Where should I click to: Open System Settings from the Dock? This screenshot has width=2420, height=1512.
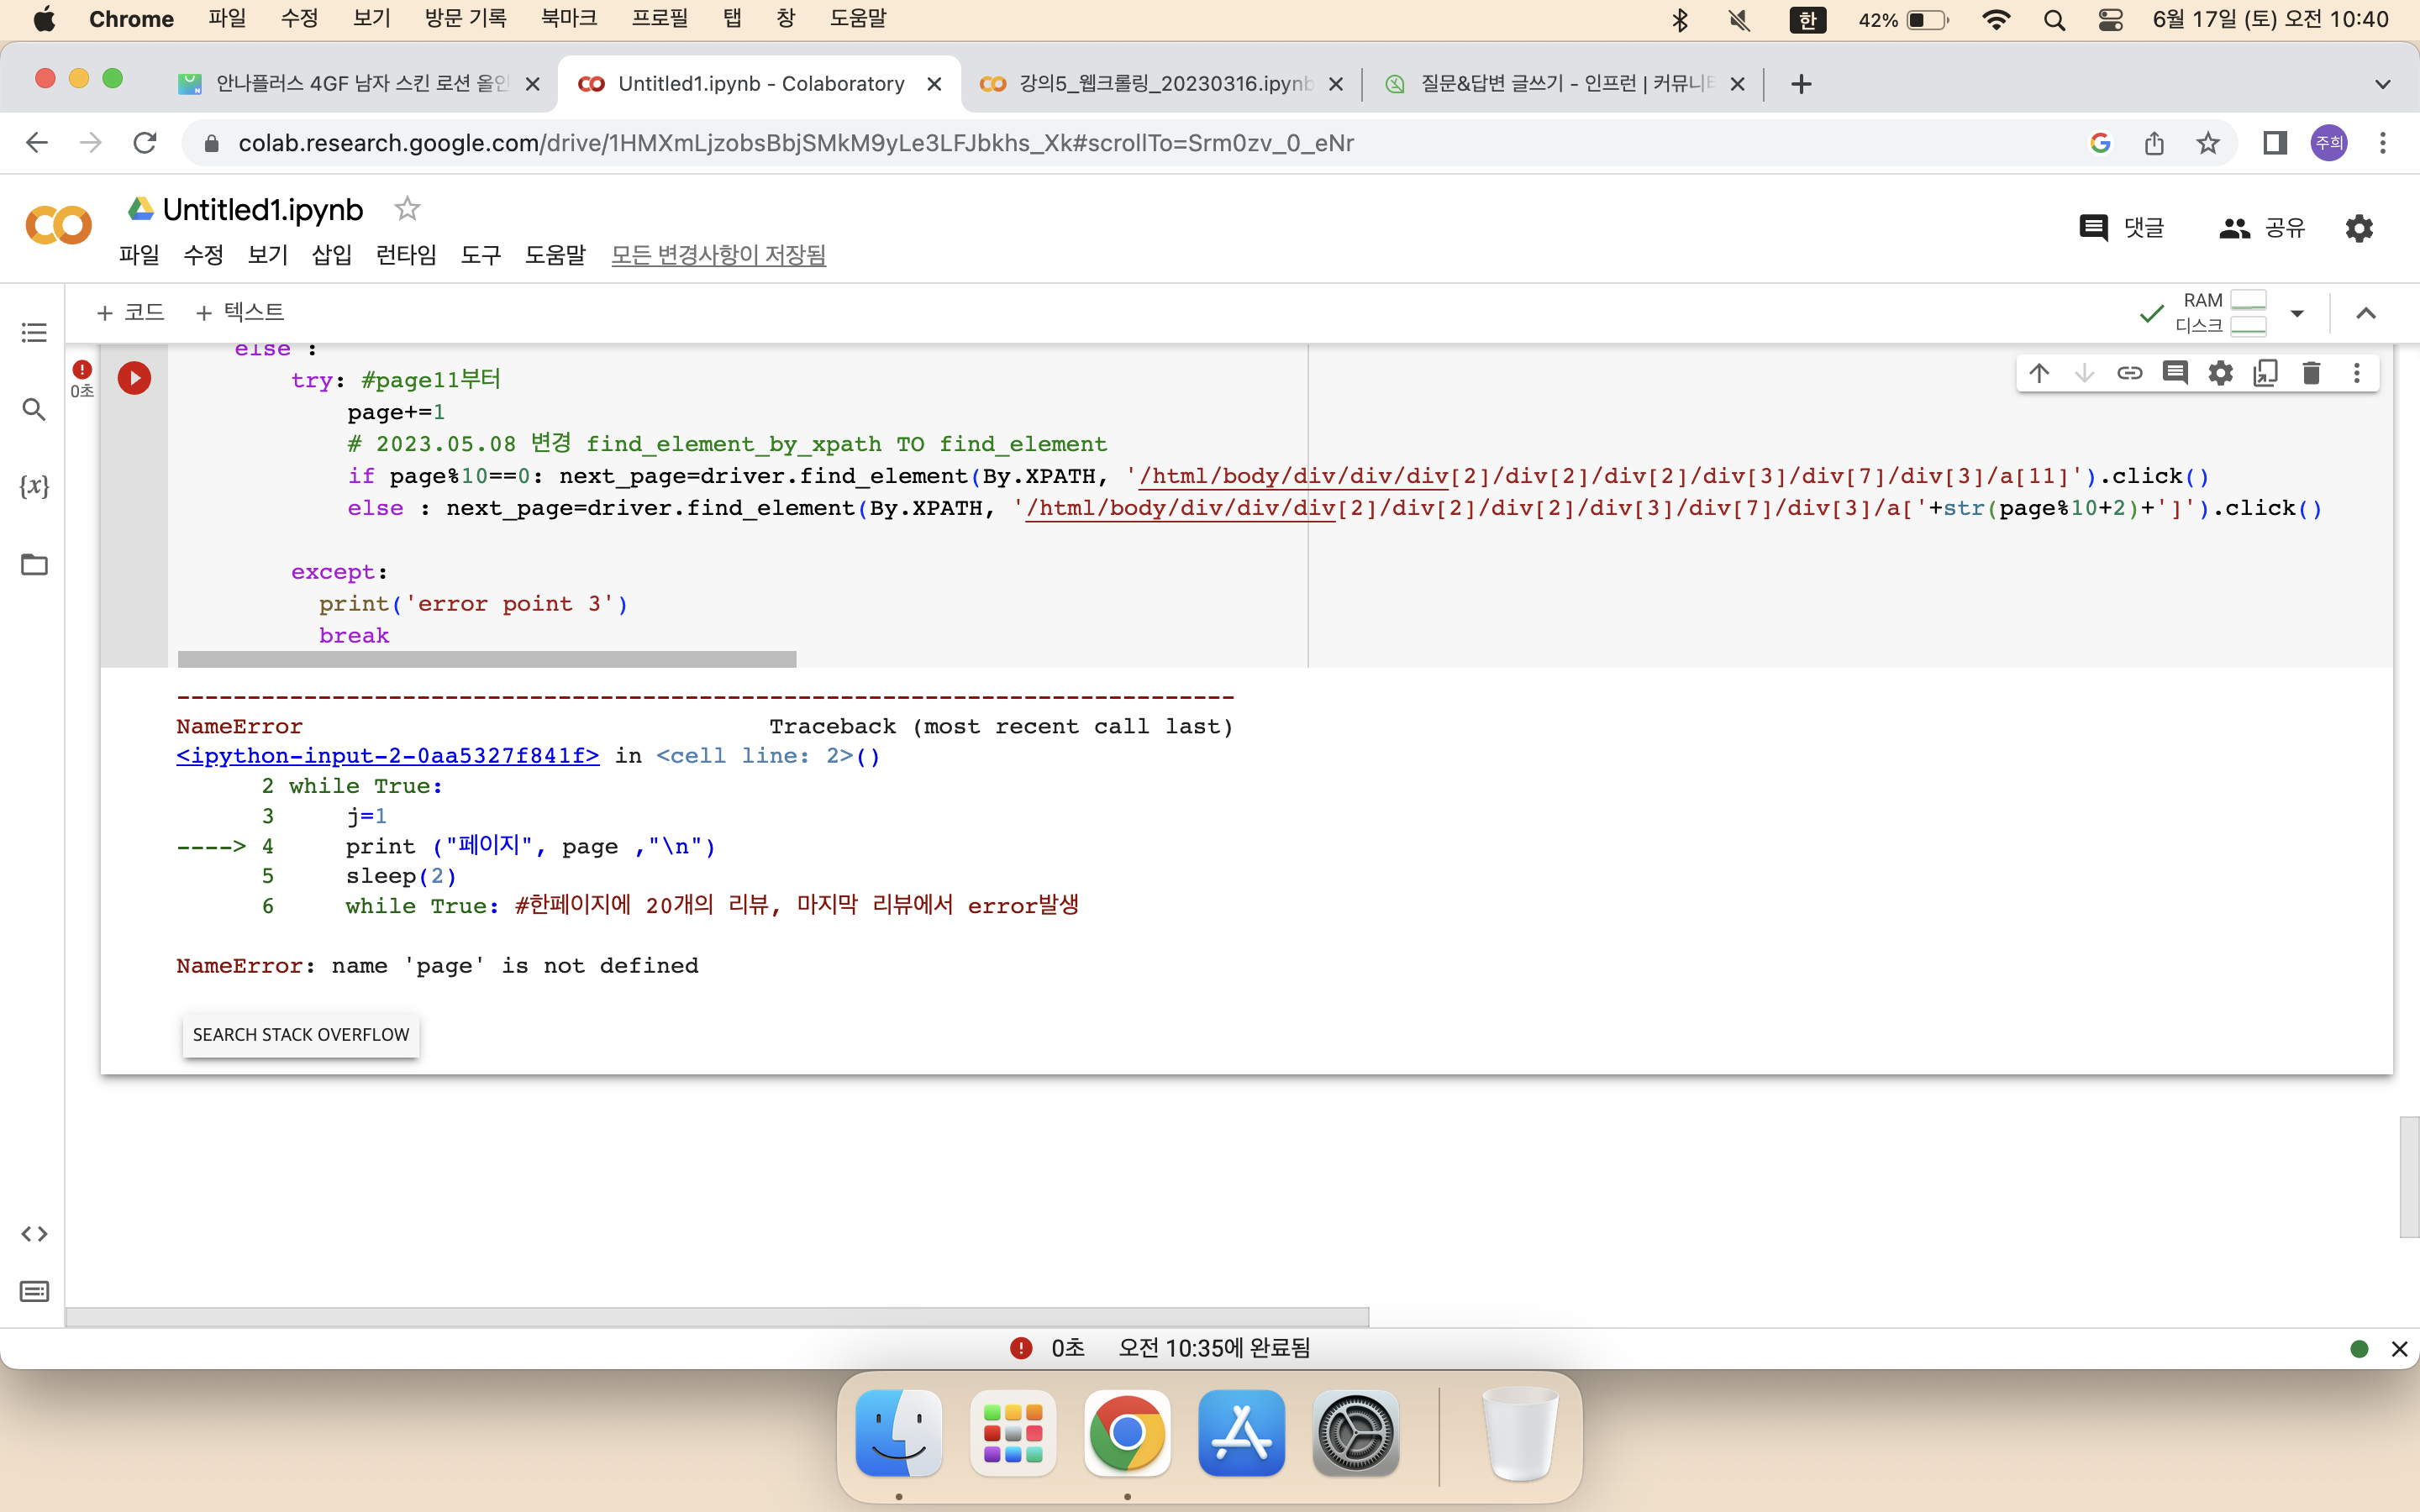[1356, 1433]
